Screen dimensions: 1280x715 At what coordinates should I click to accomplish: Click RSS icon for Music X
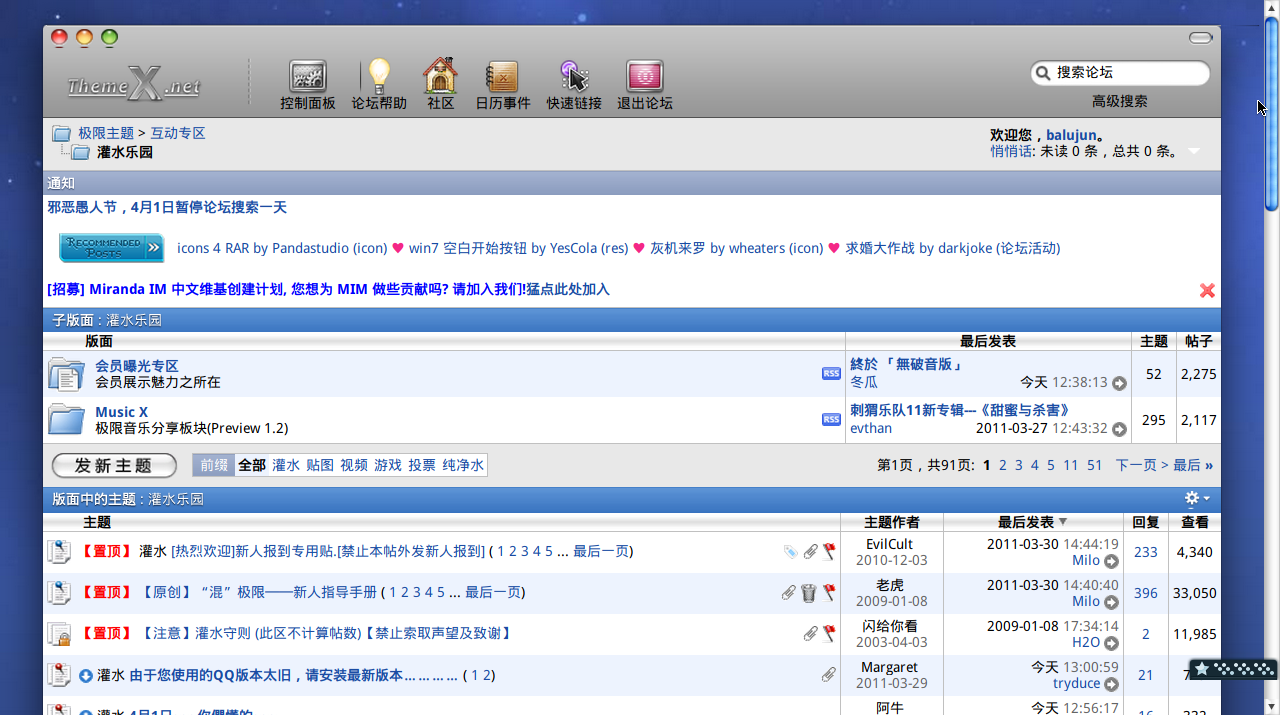coord(831,419)
